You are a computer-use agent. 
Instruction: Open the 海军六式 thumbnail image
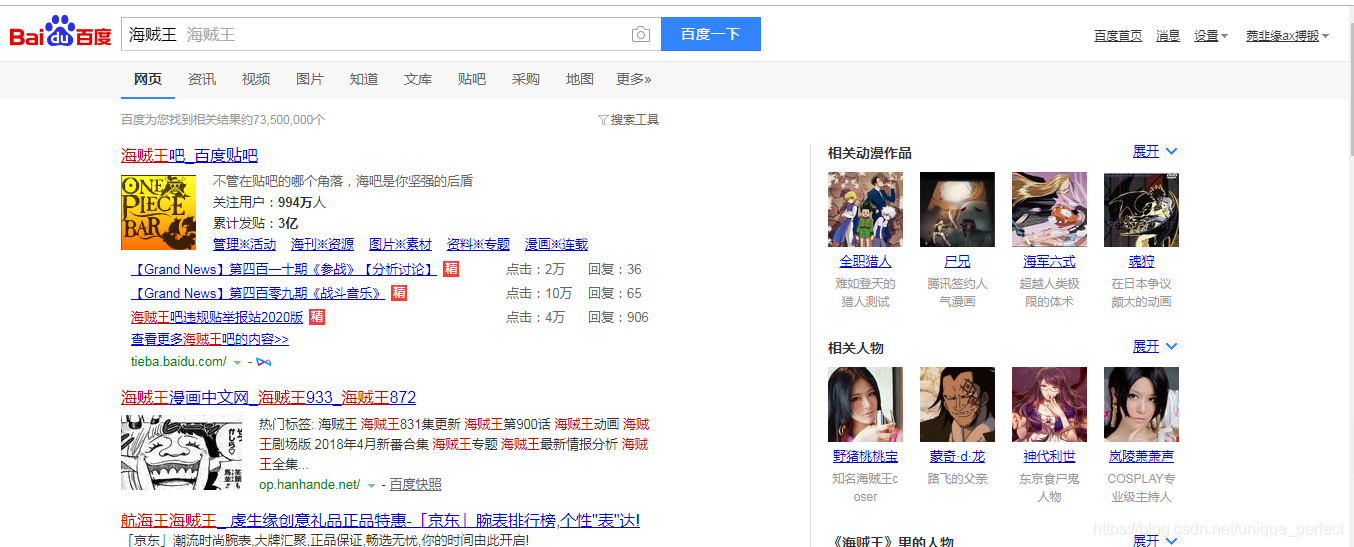coord(1049,209)
